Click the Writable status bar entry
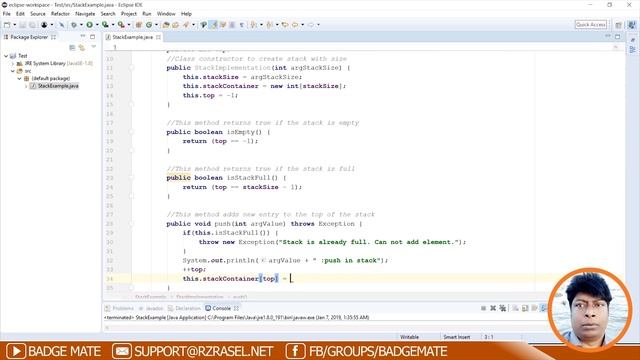The width and height of the screenshot is (640, 360). click(x=409, y=337)
